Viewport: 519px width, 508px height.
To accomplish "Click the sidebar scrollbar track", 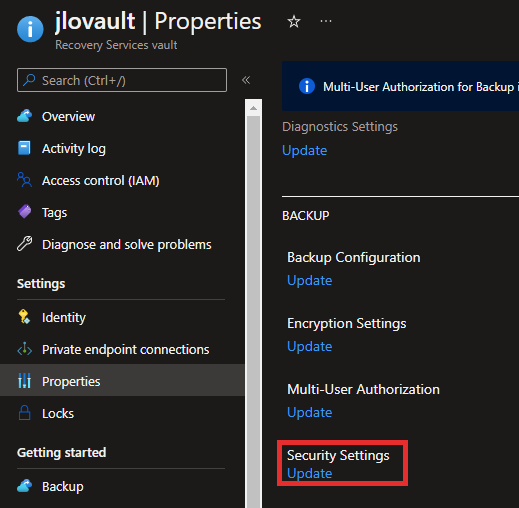I will click(253, 312).
